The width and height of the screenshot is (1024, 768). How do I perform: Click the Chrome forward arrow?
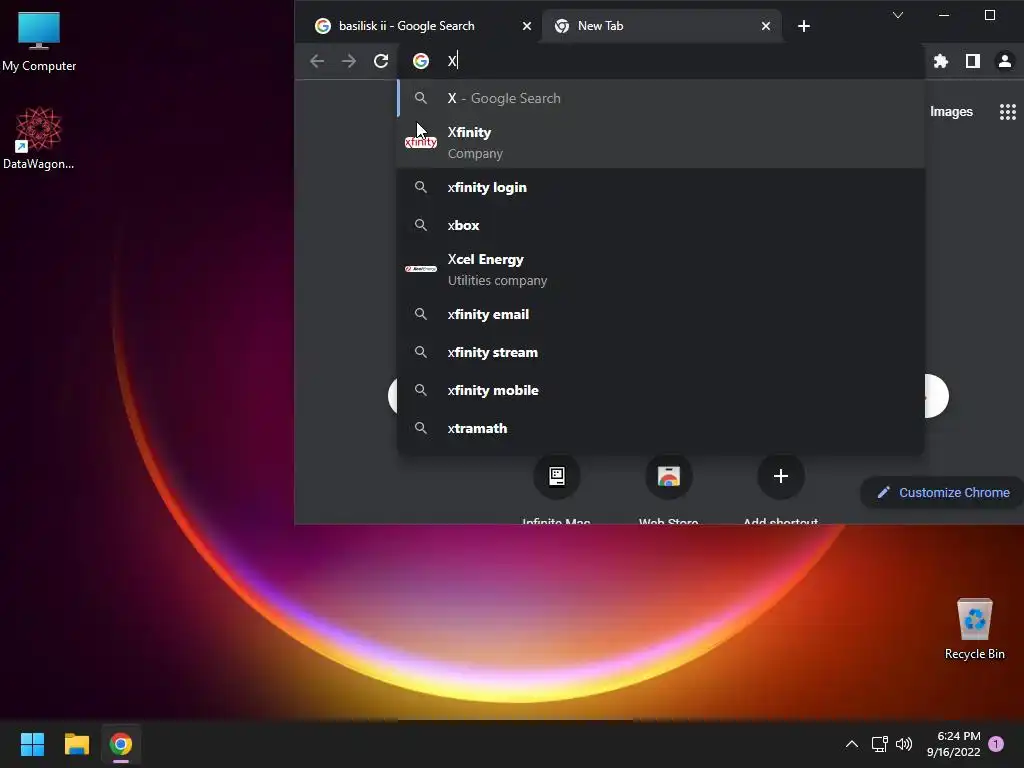[x=349, y=61]
